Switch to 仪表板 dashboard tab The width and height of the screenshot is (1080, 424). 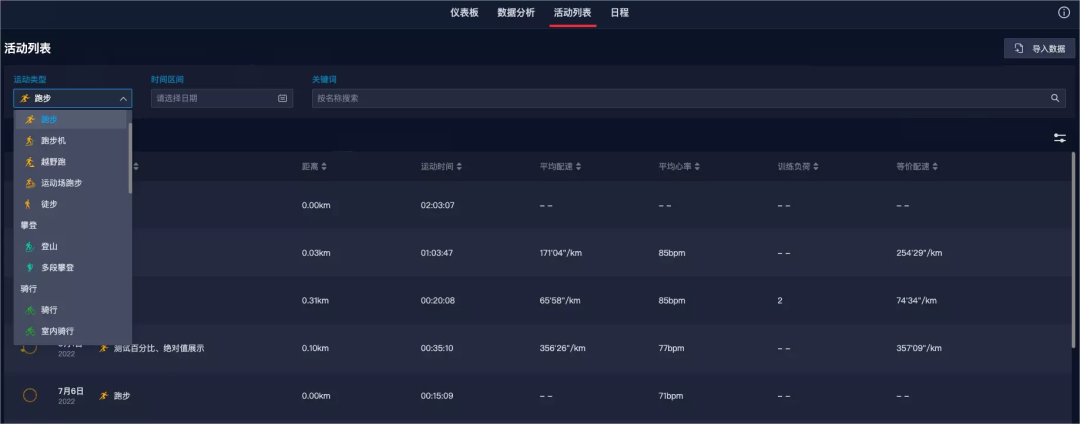[465, 12]
